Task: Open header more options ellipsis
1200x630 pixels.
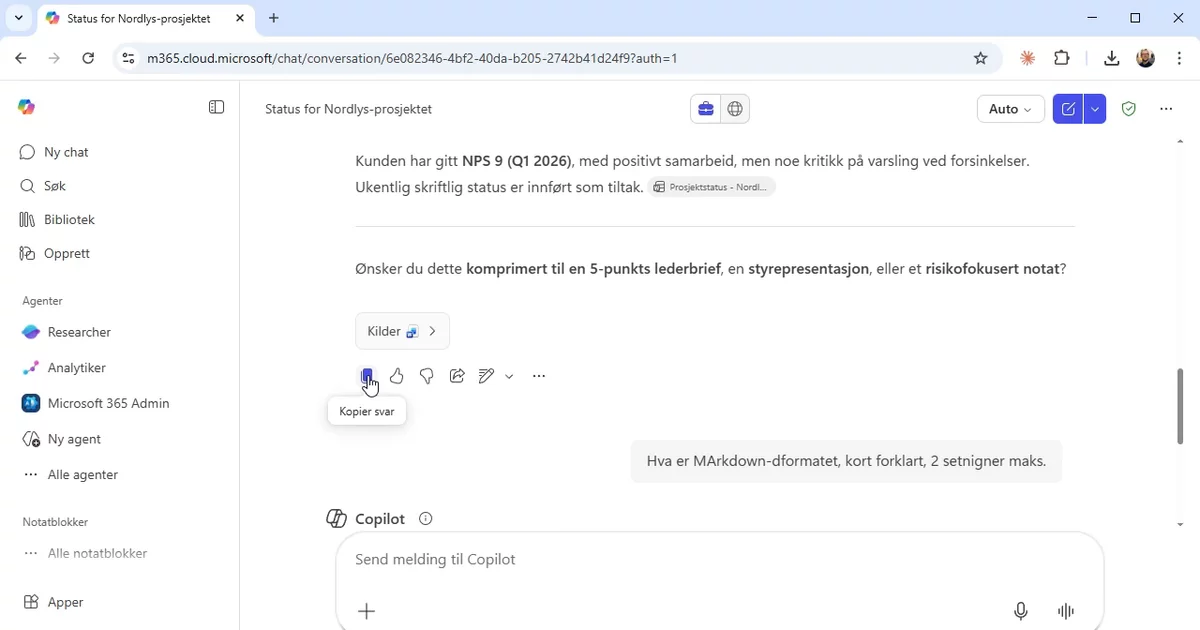Action: [x=1166, y=109]
